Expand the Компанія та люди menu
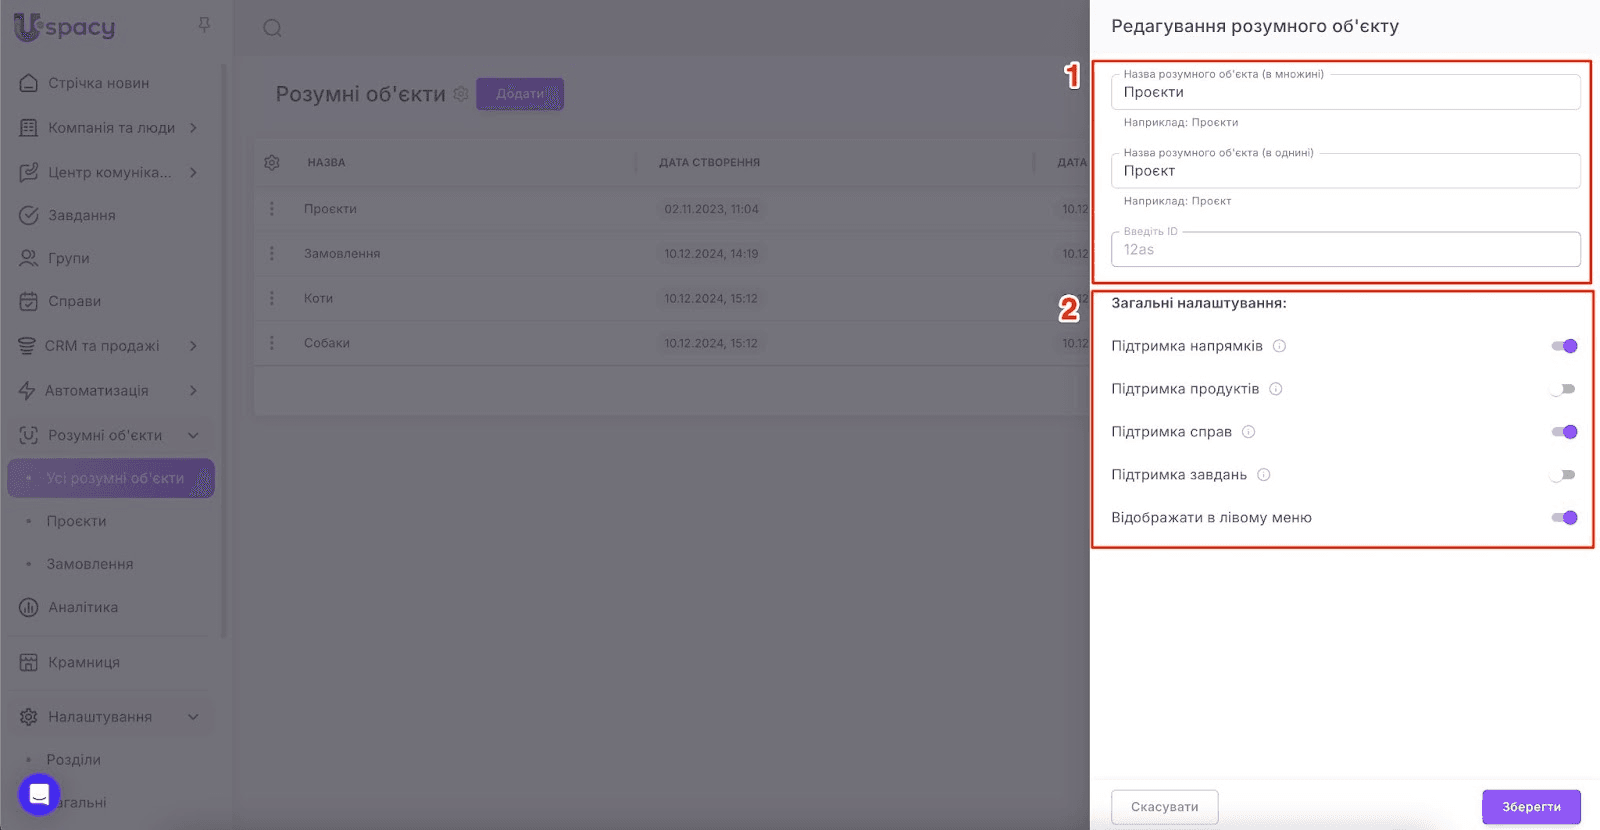 tap(193, 128)
